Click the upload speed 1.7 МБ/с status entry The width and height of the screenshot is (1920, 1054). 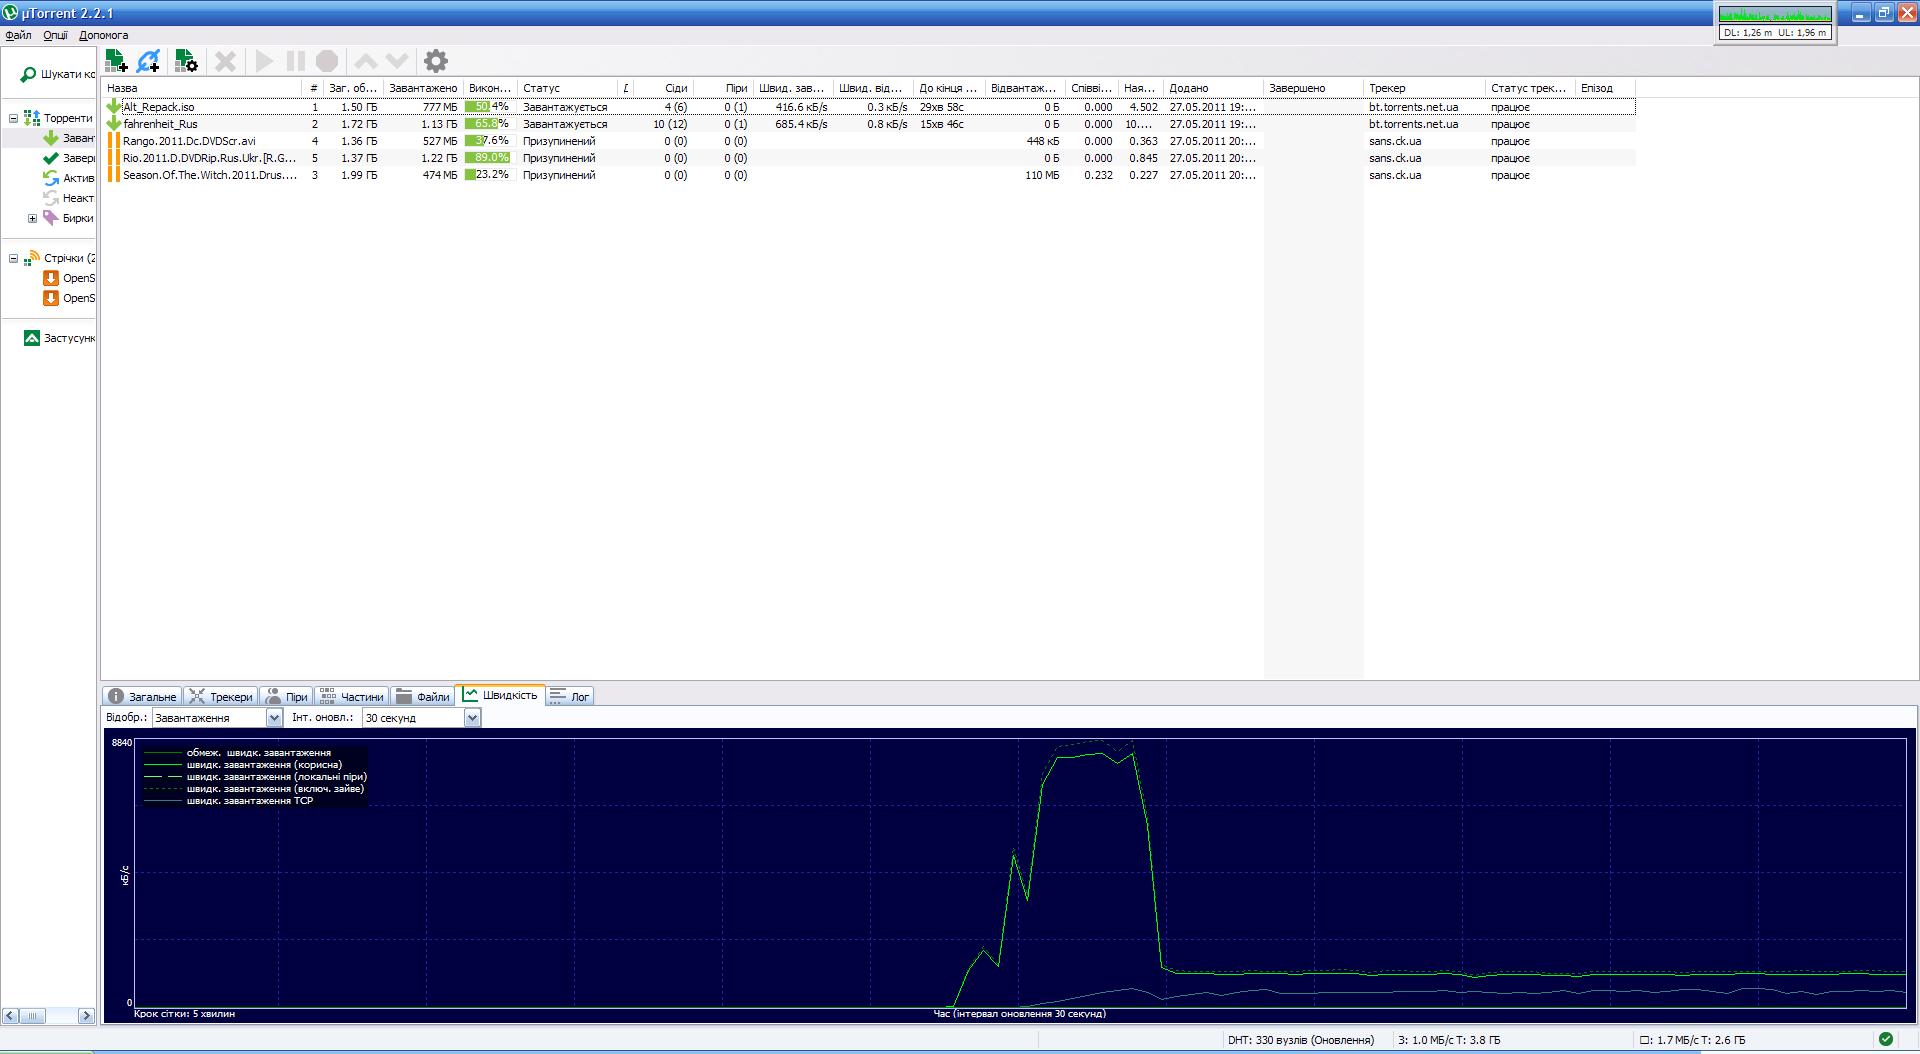[x=1693, y=1040]
